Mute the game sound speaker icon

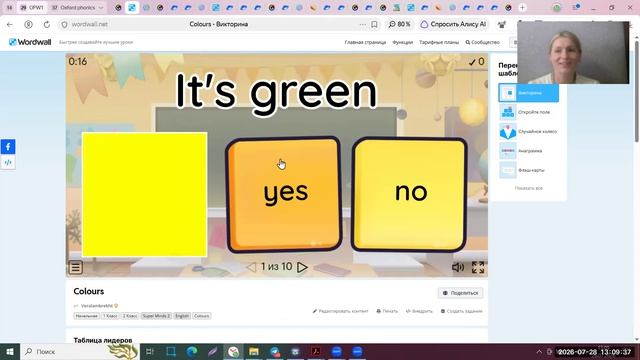(x=458, y=267)
